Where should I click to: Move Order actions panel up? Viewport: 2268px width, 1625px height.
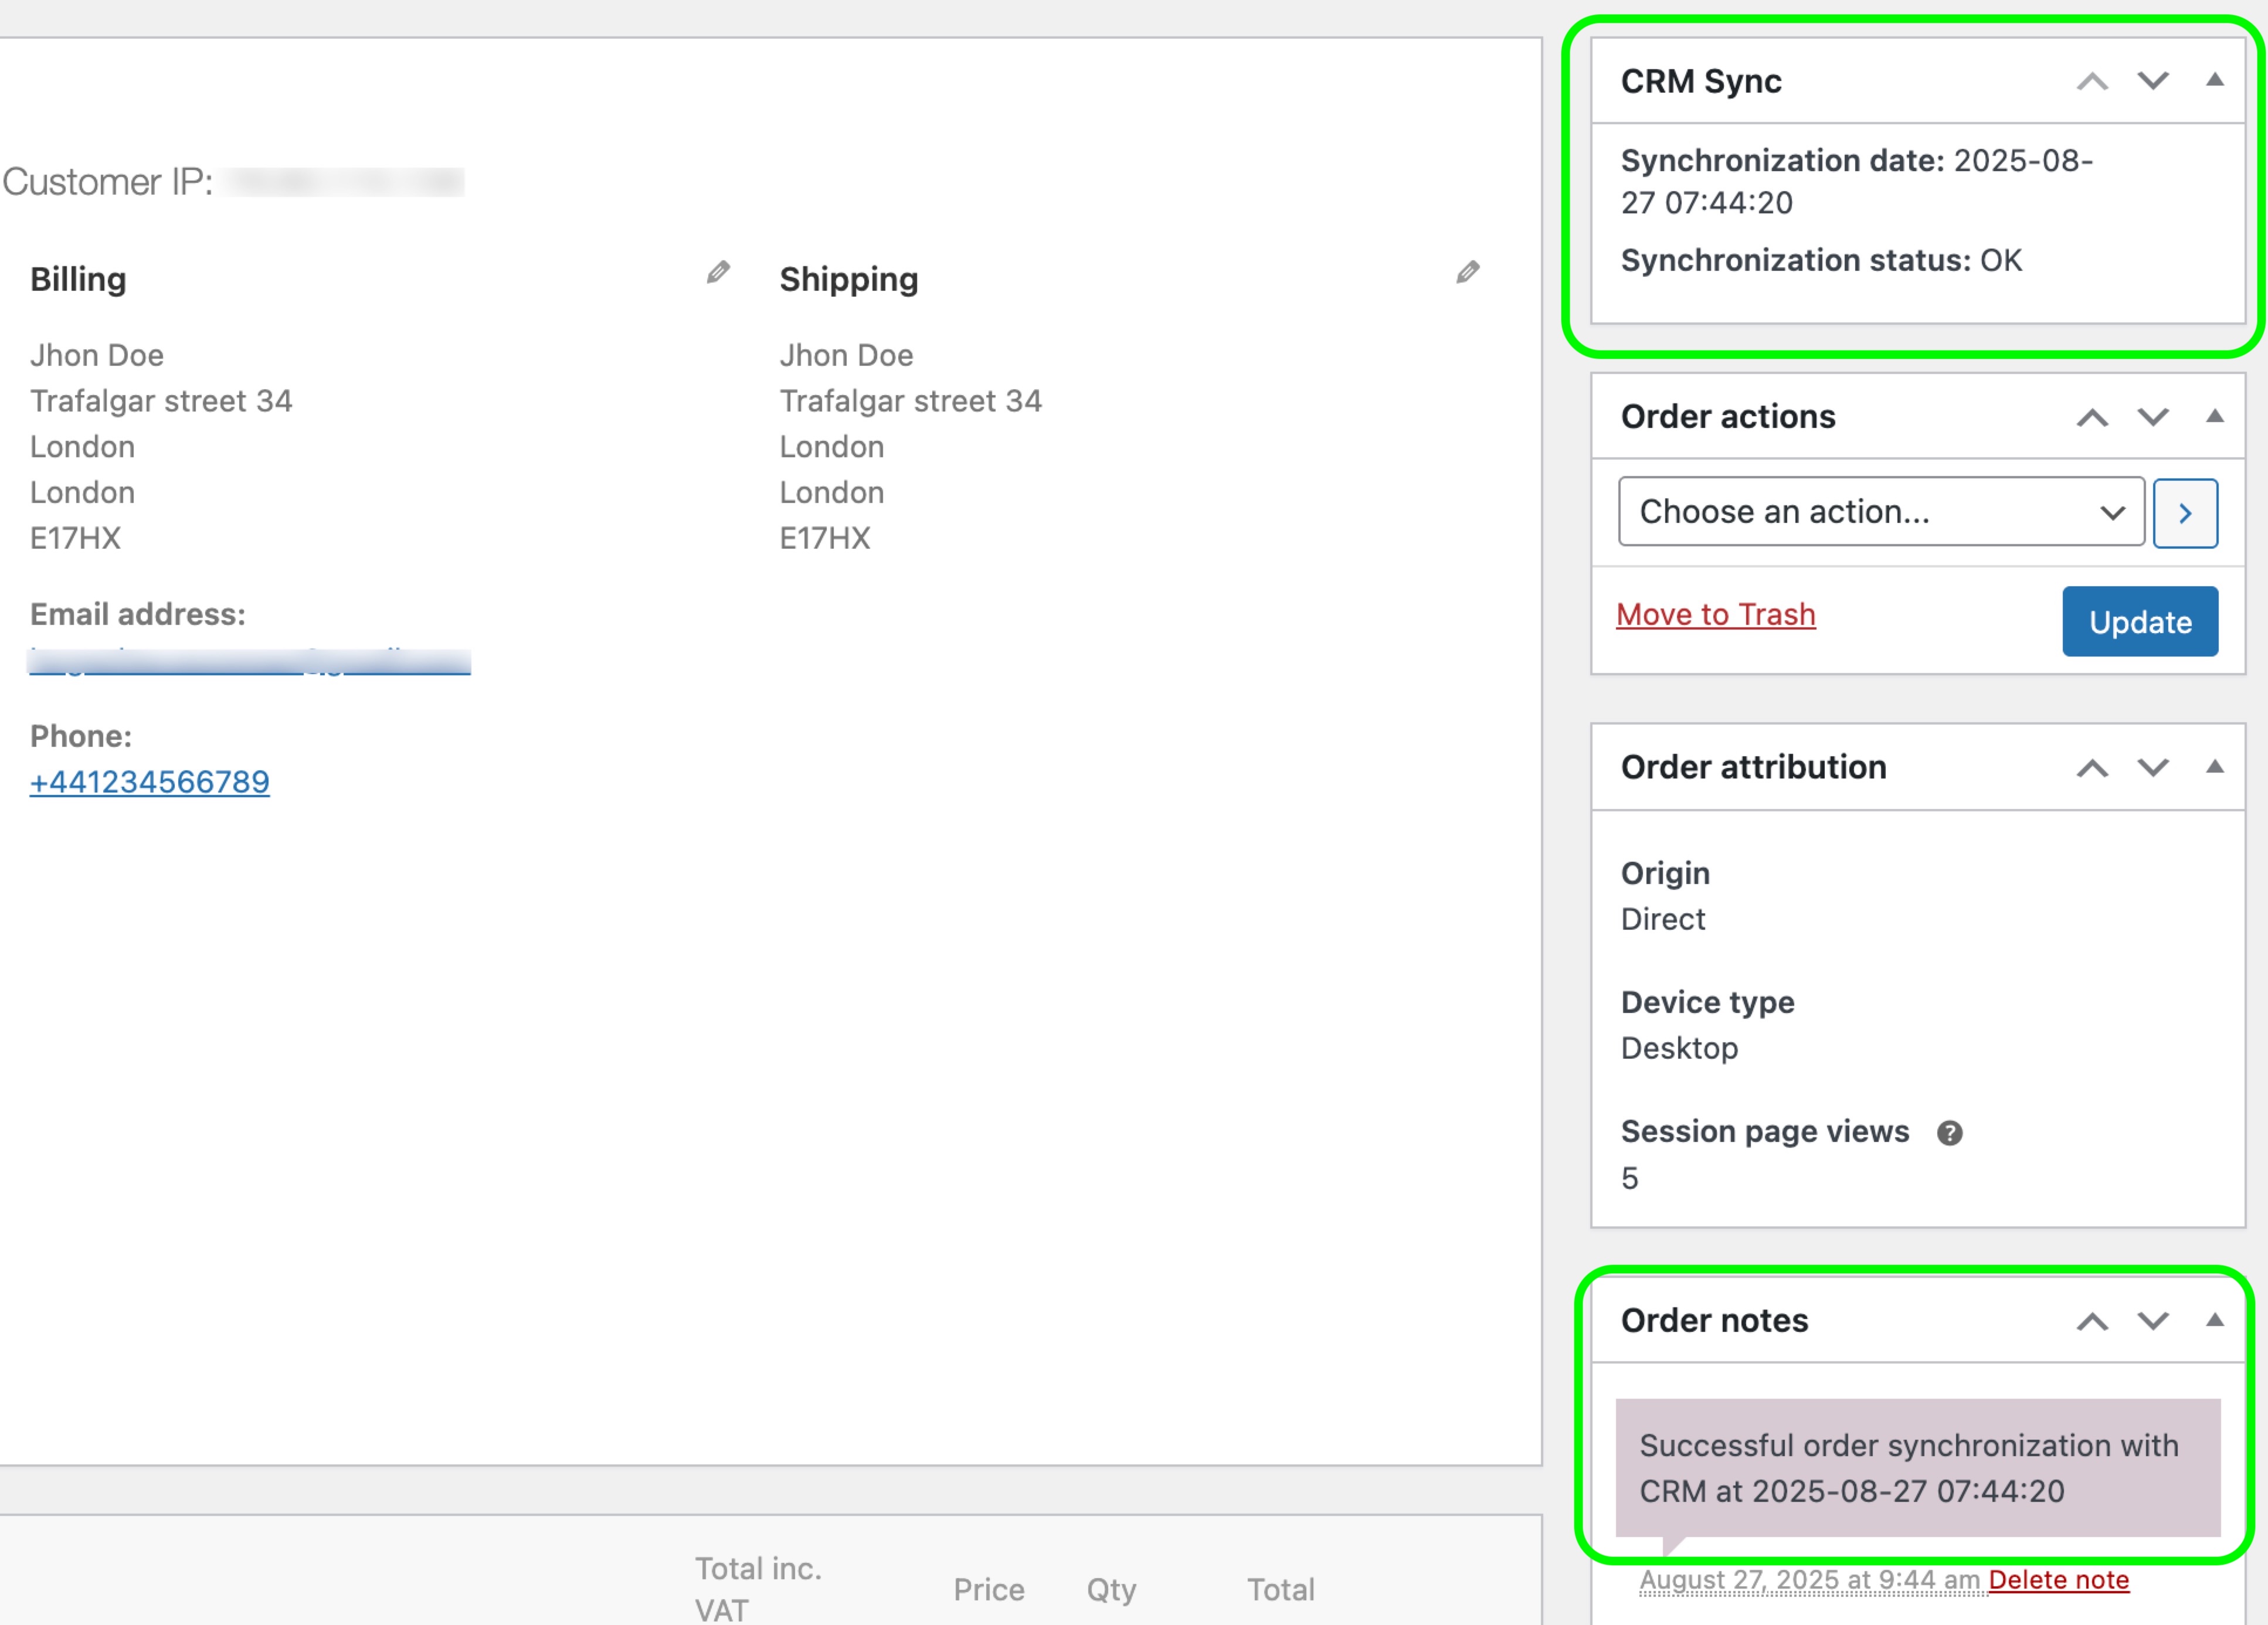click(x=2092, y=417)
